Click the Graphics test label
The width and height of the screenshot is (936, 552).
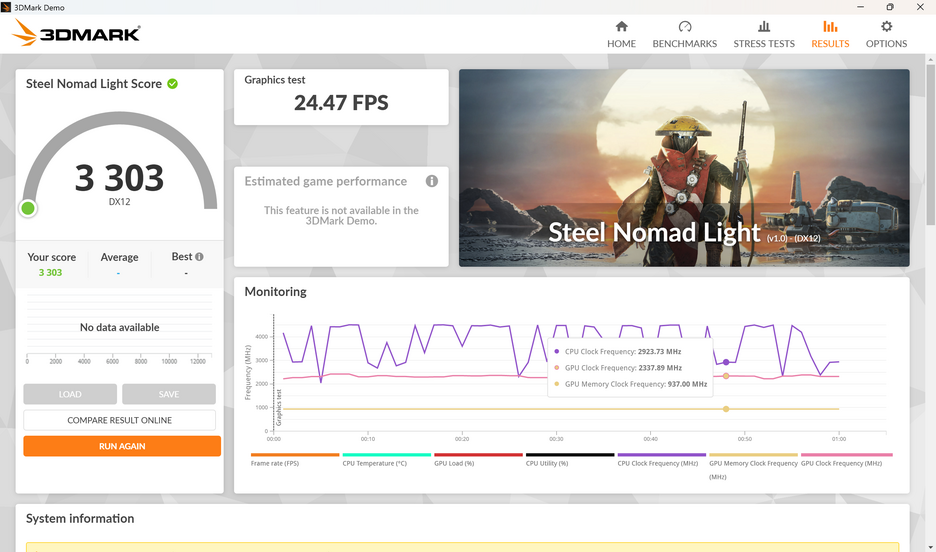tap(275, 80)
